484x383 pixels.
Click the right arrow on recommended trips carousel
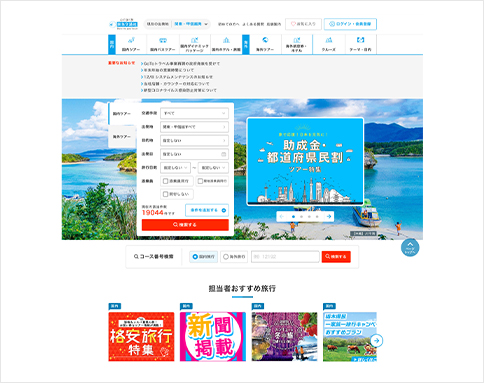pyautogui.click(x=377, y=340)
